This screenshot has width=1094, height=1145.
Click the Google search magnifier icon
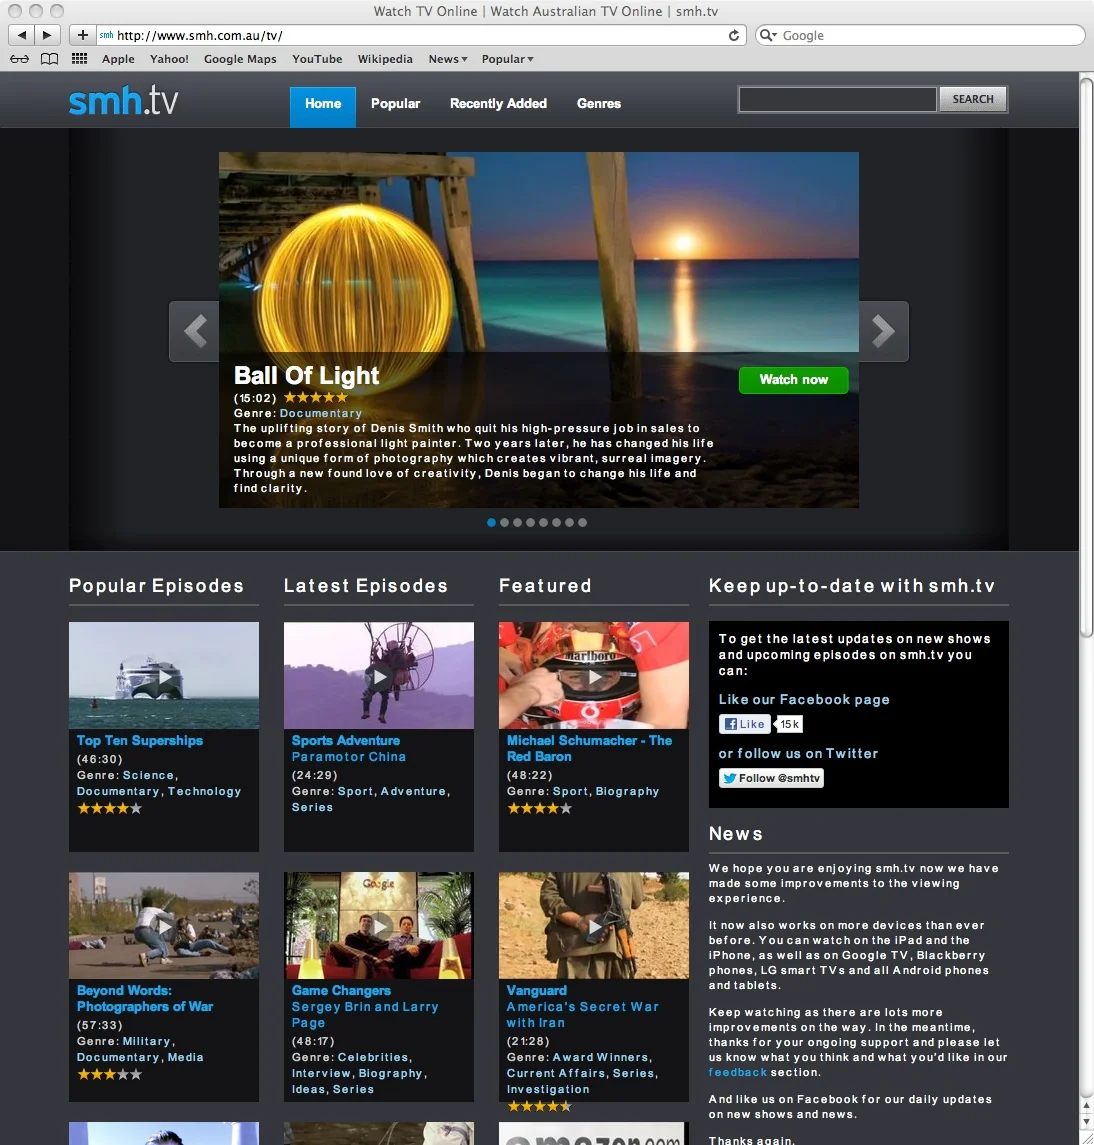767,35
